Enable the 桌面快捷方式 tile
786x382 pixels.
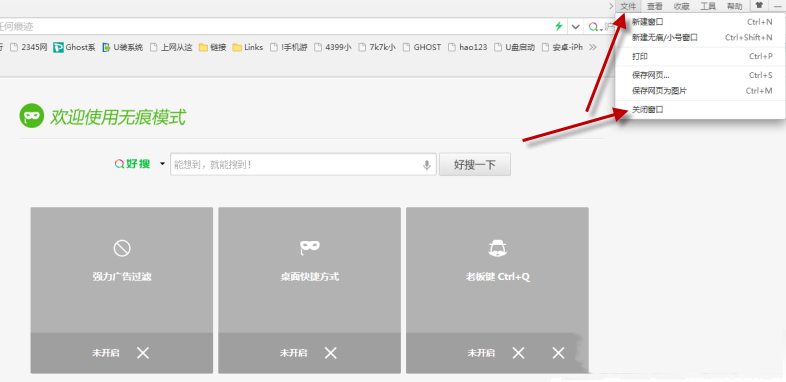click(x=310, y=290)
